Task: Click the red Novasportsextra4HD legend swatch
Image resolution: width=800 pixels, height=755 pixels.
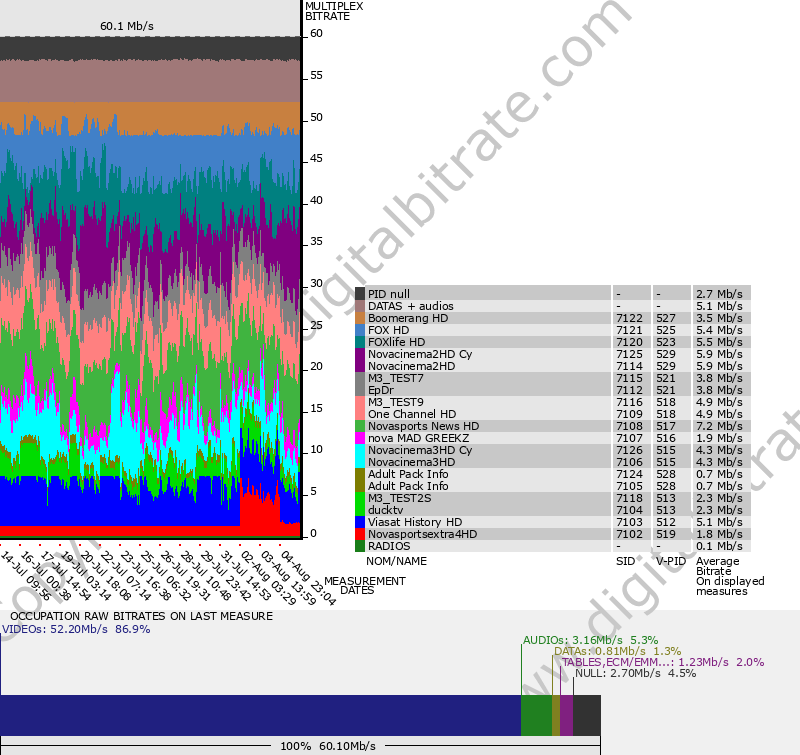Action: [x=360, y=534]
